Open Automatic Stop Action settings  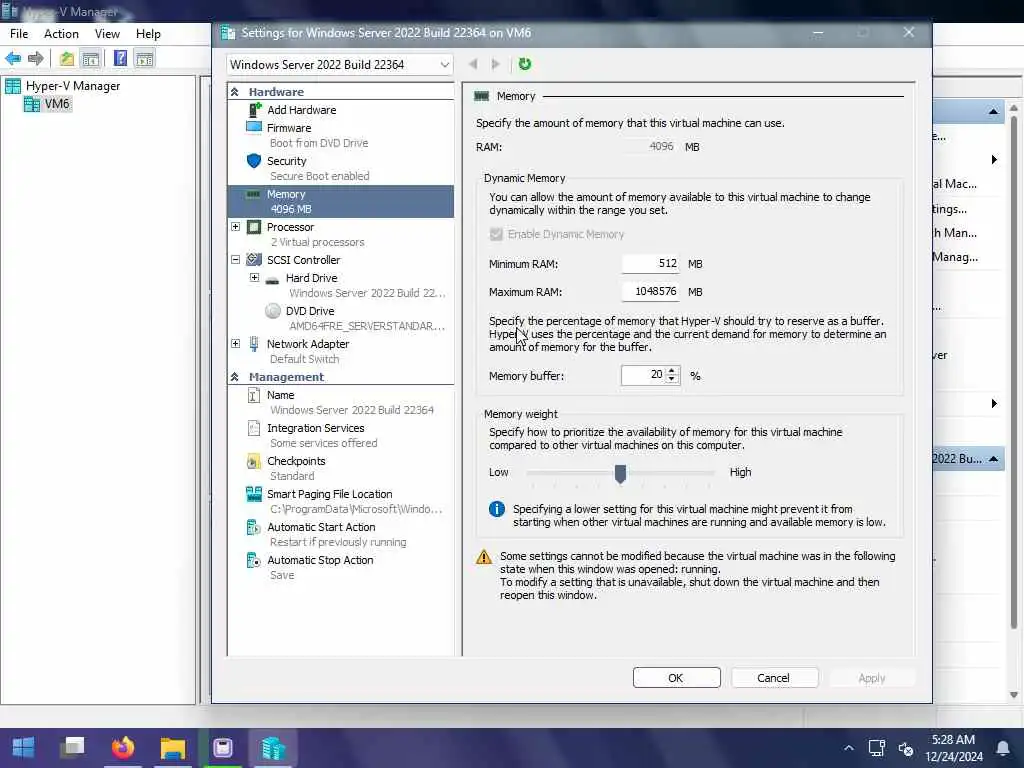320,560
